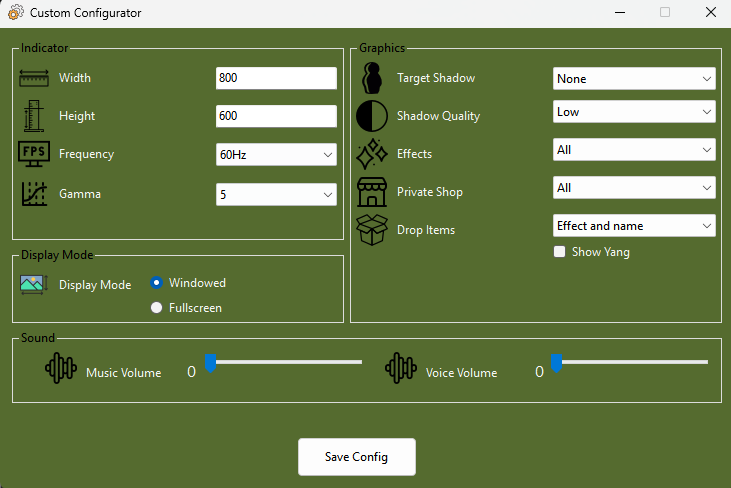Select the Windowed display mode

[x=157, y=283]
